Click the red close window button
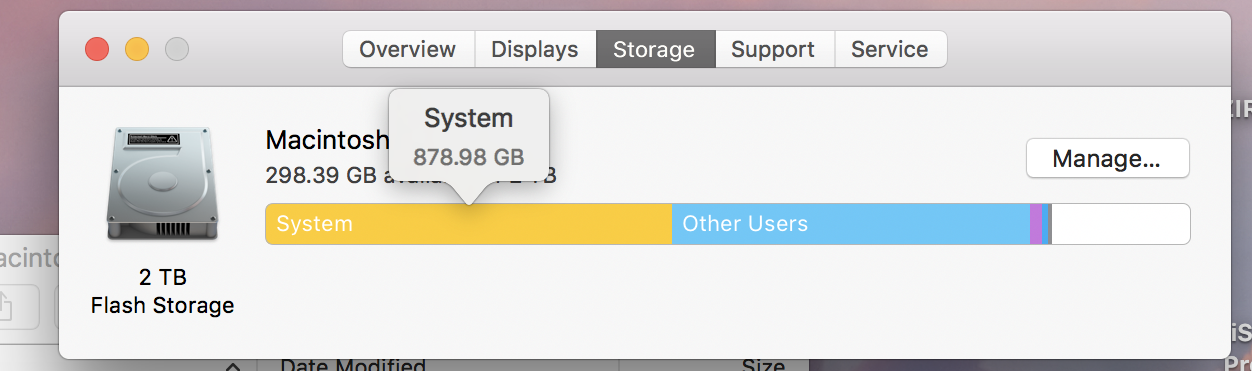The height and width of the screenshot is (371, 1252). 97,49
